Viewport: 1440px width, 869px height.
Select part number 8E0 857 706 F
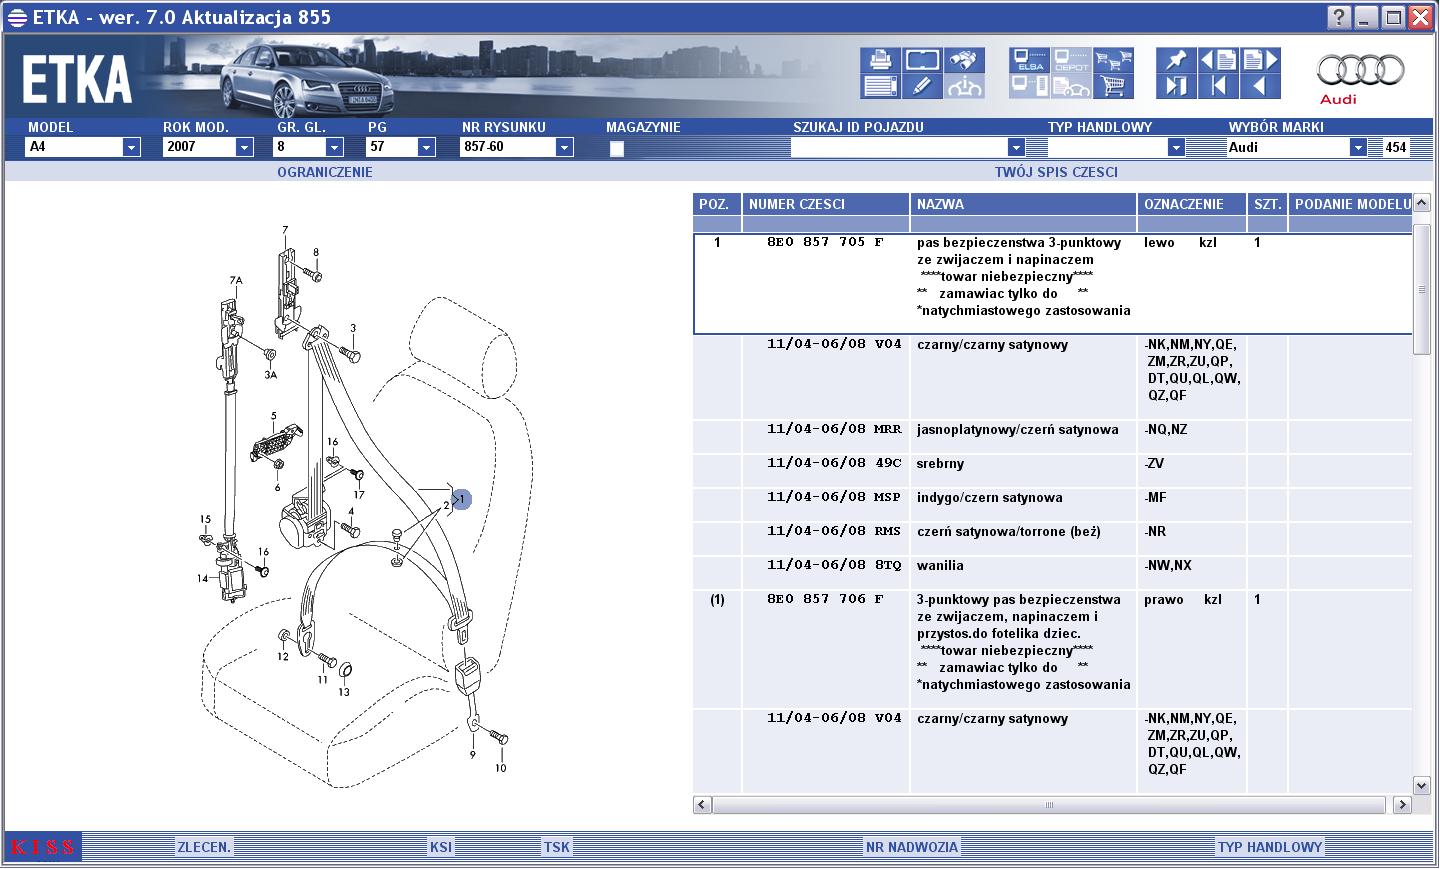825,599
